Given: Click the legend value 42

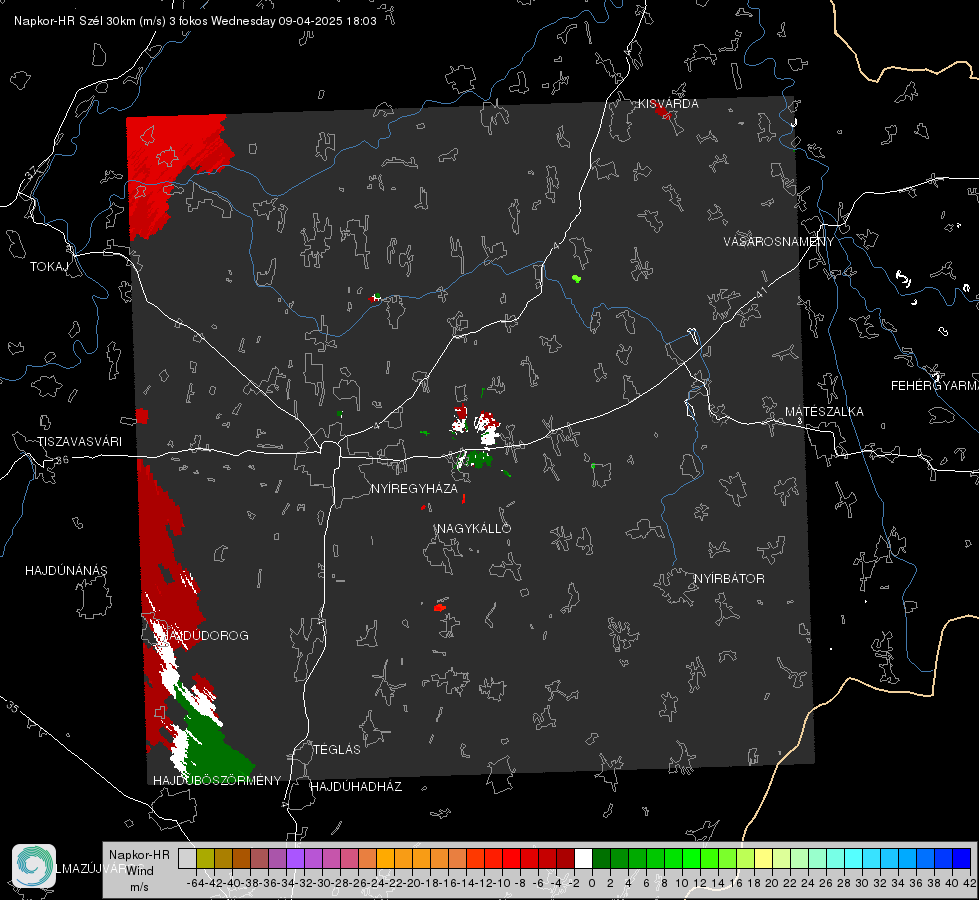Looking at the screenshot, I should pyautogui.click(x=969, y=884).
